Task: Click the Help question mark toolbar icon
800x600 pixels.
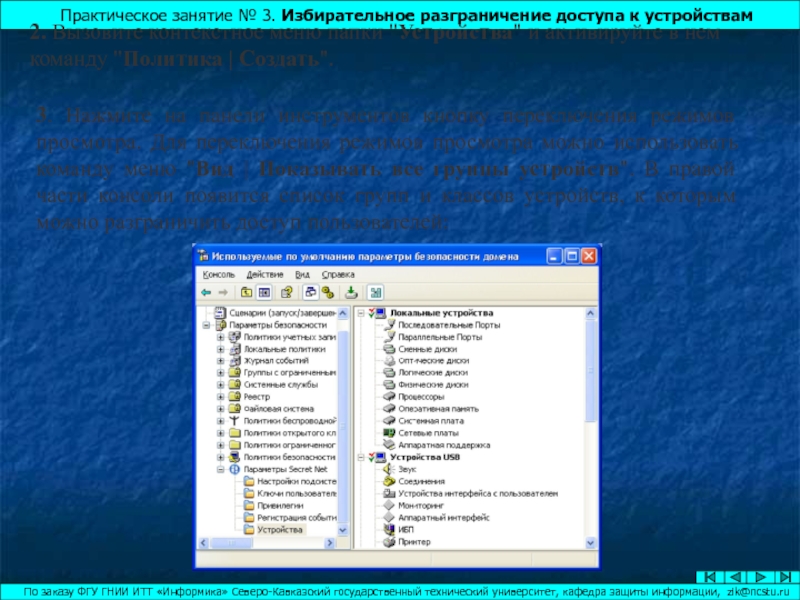Action: click(x=286, y=292)
